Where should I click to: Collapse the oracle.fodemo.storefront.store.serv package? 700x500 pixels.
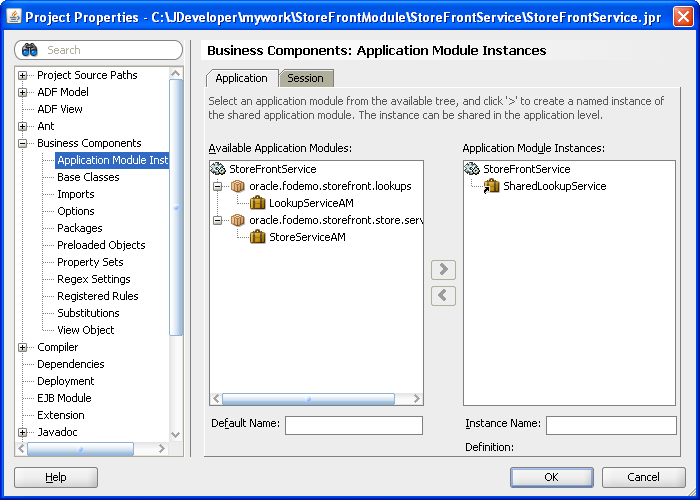pyautogui.click(x=217, y=220)
